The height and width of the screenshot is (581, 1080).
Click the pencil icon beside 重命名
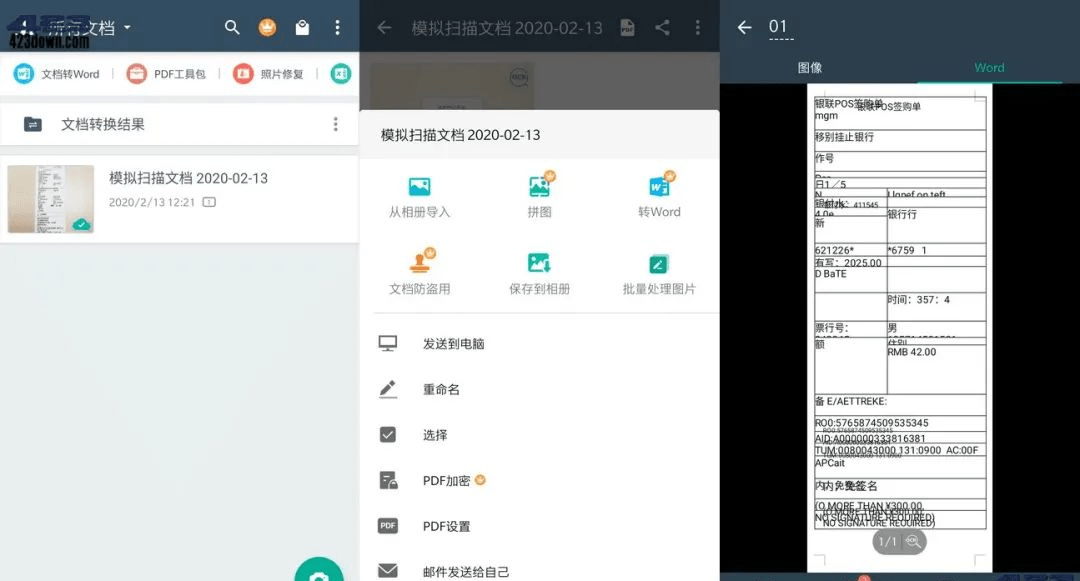coord(388,389)
